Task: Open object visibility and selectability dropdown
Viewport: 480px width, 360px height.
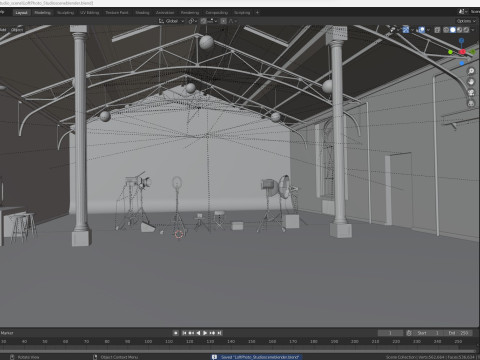Action: coord(394,30)
